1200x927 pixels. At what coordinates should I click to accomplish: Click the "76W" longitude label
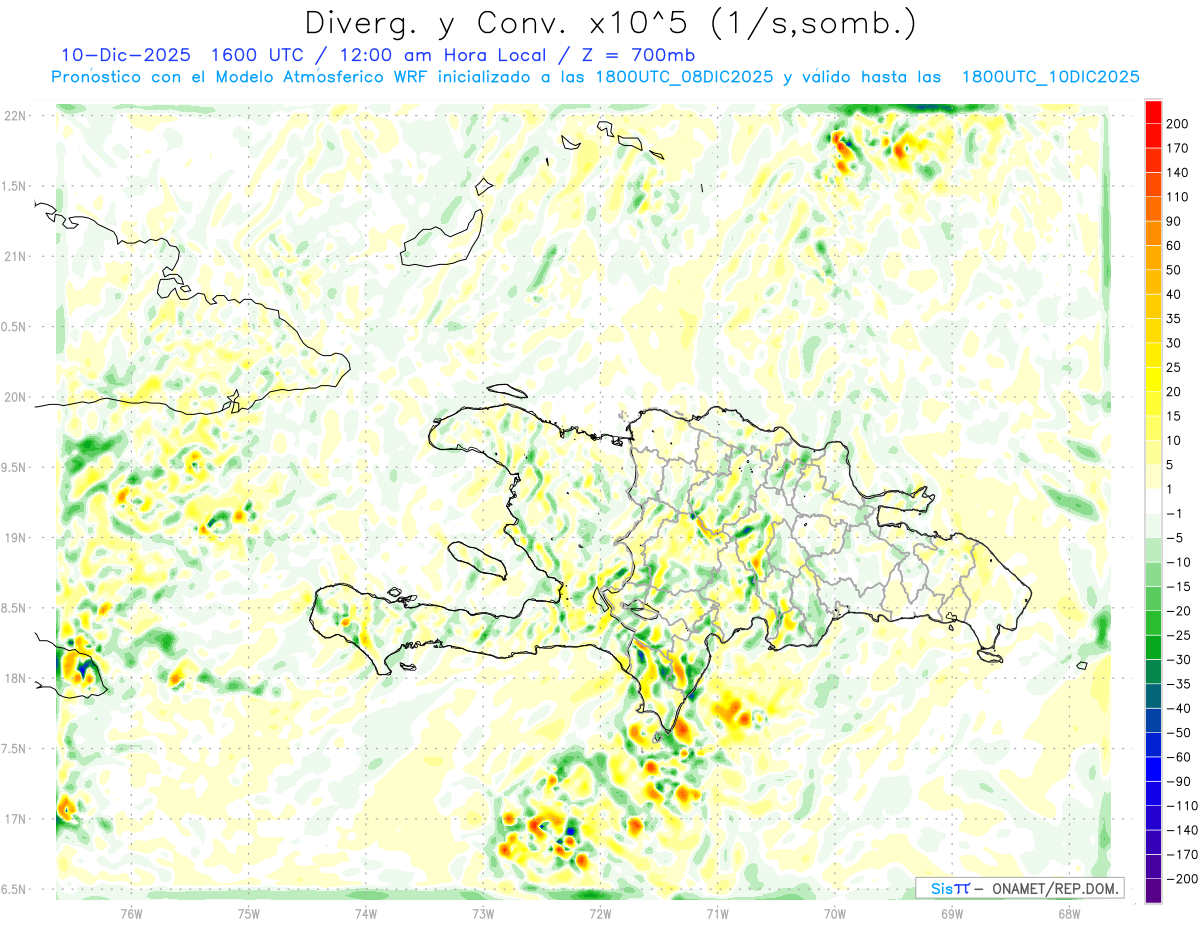click(132, 912)
